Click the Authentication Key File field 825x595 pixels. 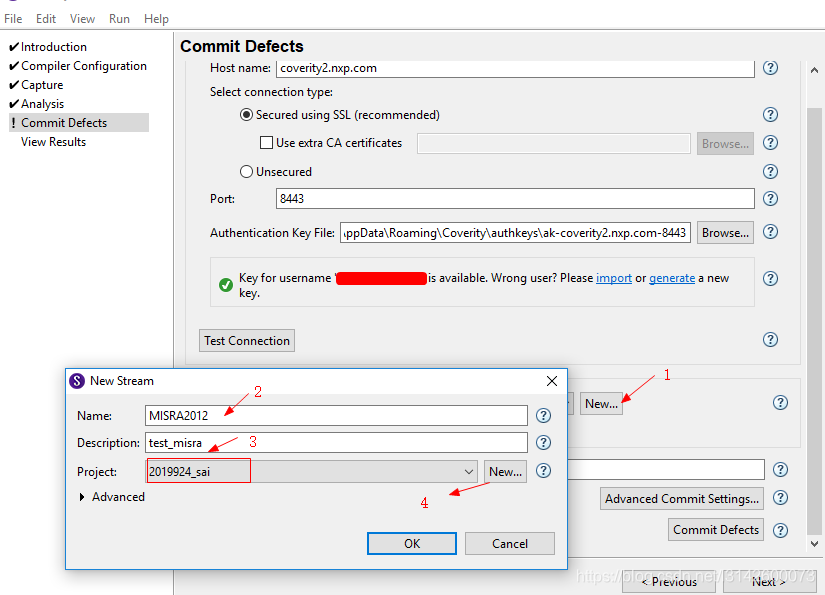point(516,233)
